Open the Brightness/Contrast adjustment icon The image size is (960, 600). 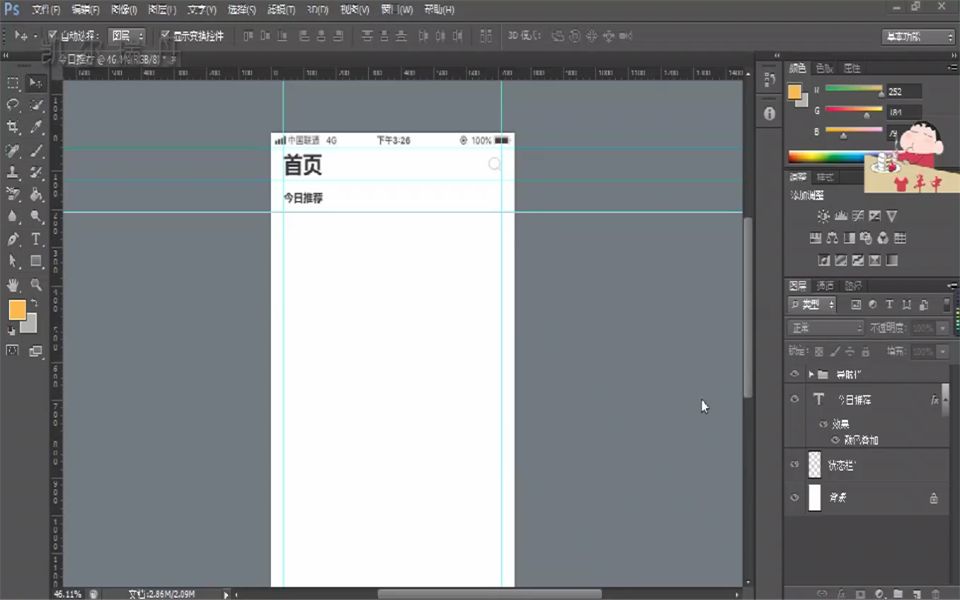tap(824, 216)
